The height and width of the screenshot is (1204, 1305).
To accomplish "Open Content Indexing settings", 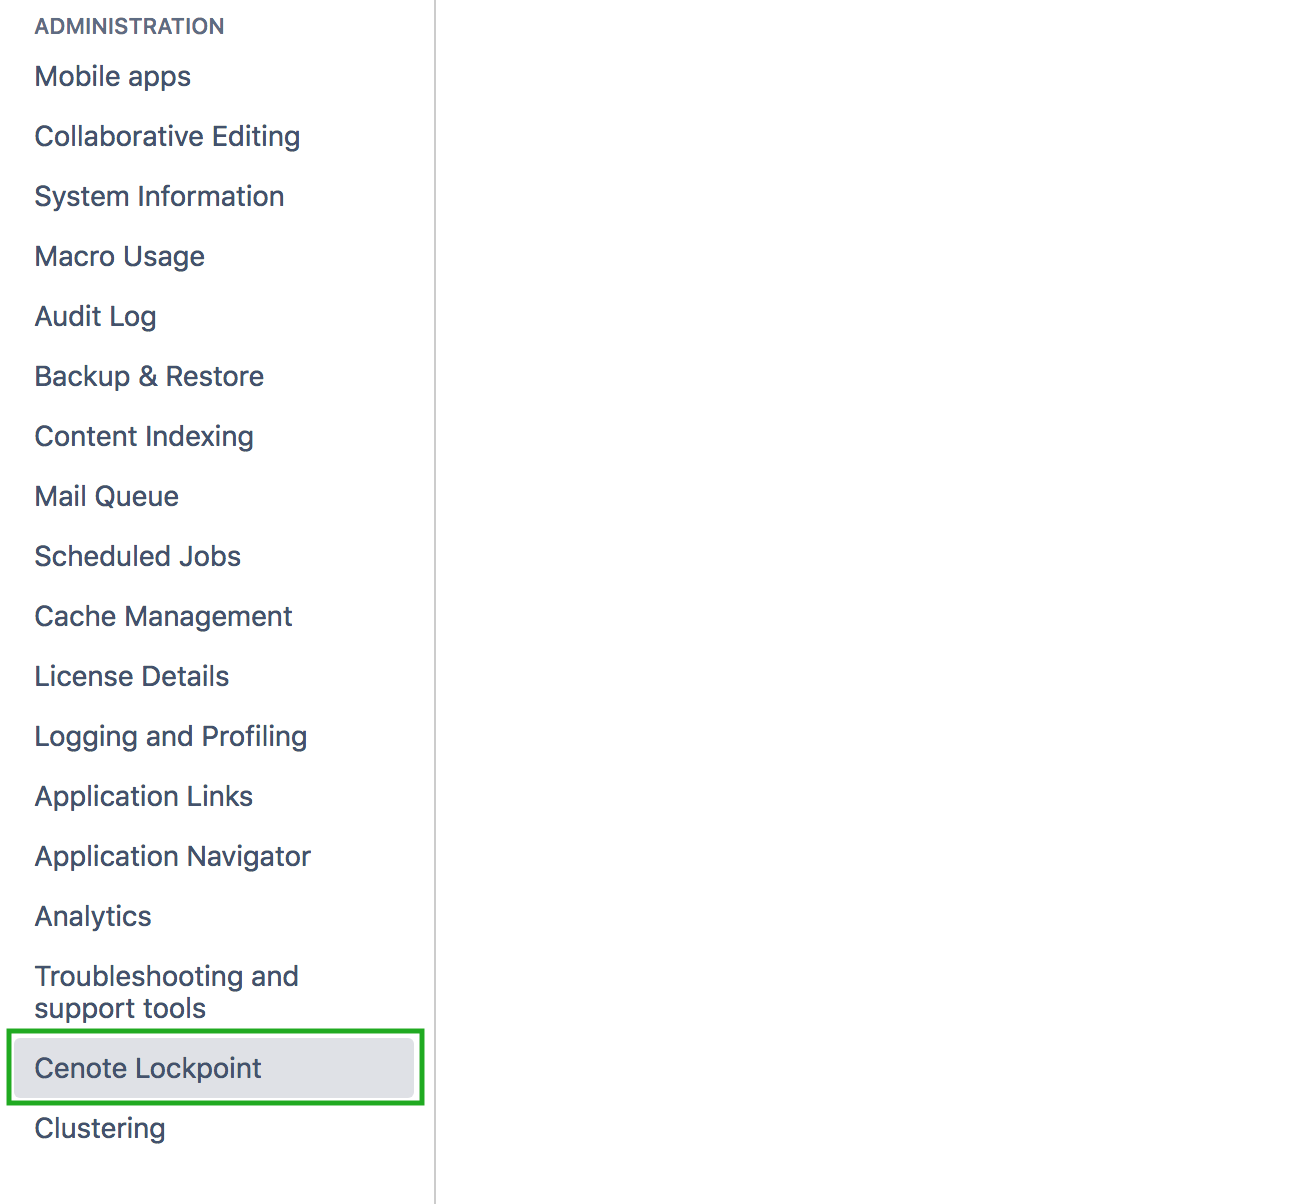I will coord(144,437).
